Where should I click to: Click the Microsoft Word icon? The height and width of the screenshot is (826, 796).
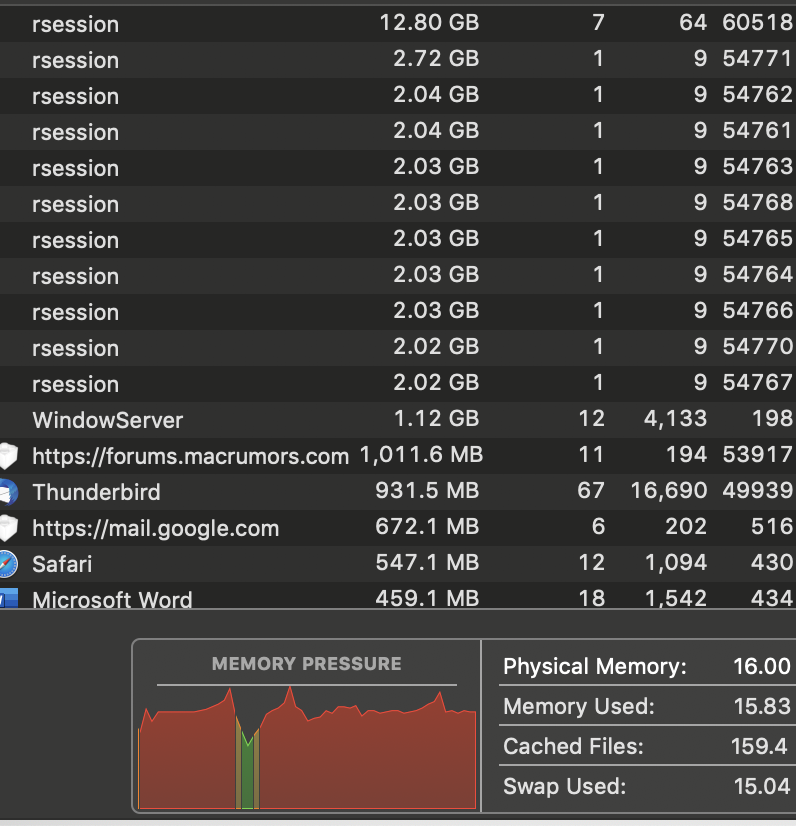pyautogui.click(x=9, y=598)
